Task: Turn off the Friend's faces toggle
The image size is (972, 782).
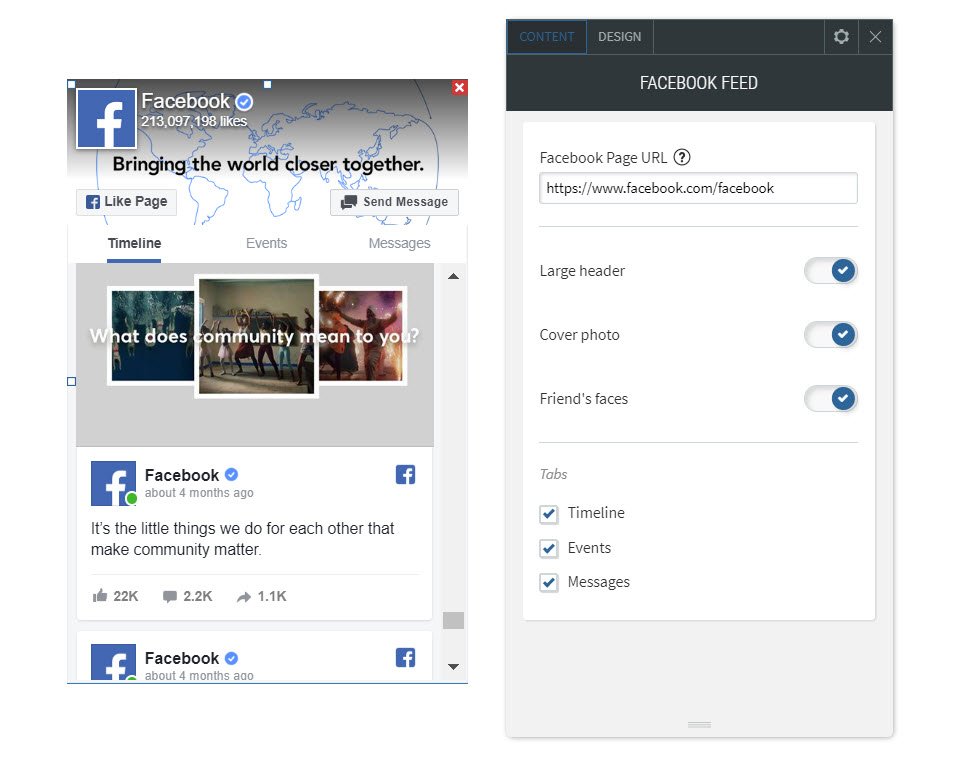Action: tap(831, 398)
